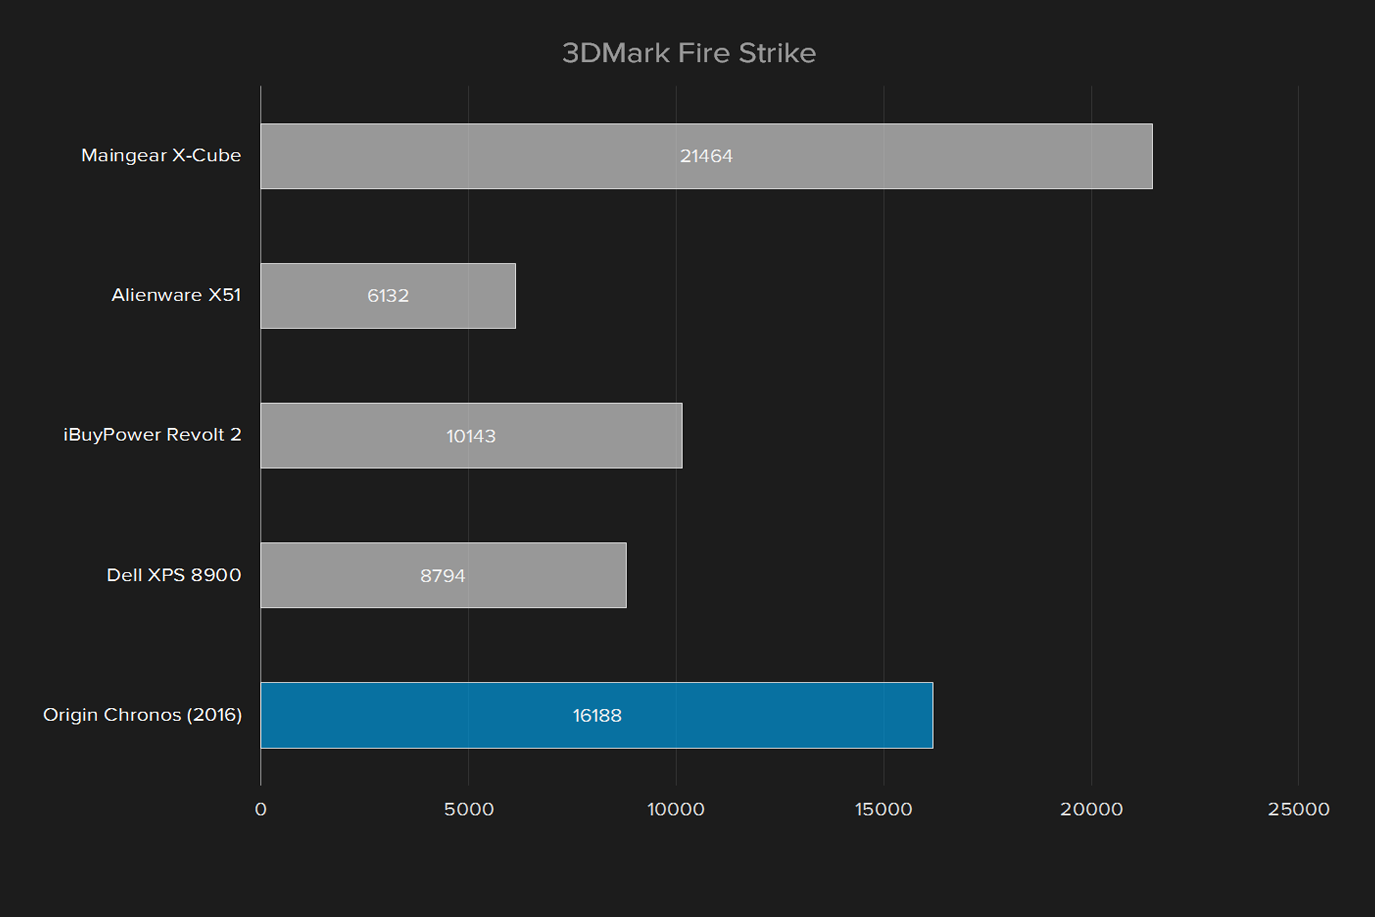Click the Maingear X-Cube bar showing 21464
1375x917 pixels.
(706, 156)
